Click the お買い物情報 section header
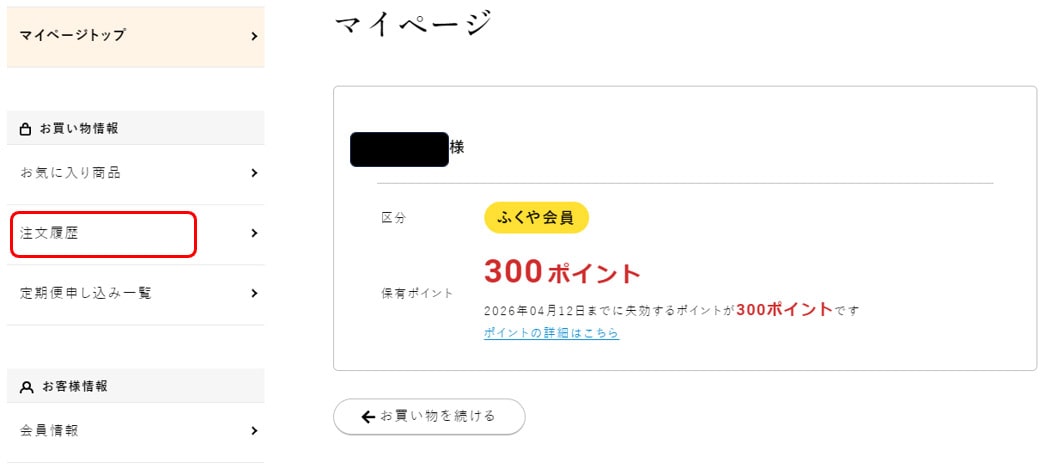 pos(136,128)
